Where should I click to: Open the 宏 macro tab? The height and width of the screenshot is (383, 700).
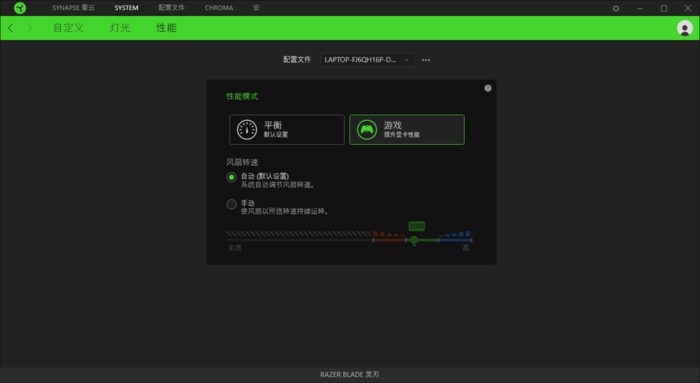tap(256, 8)
